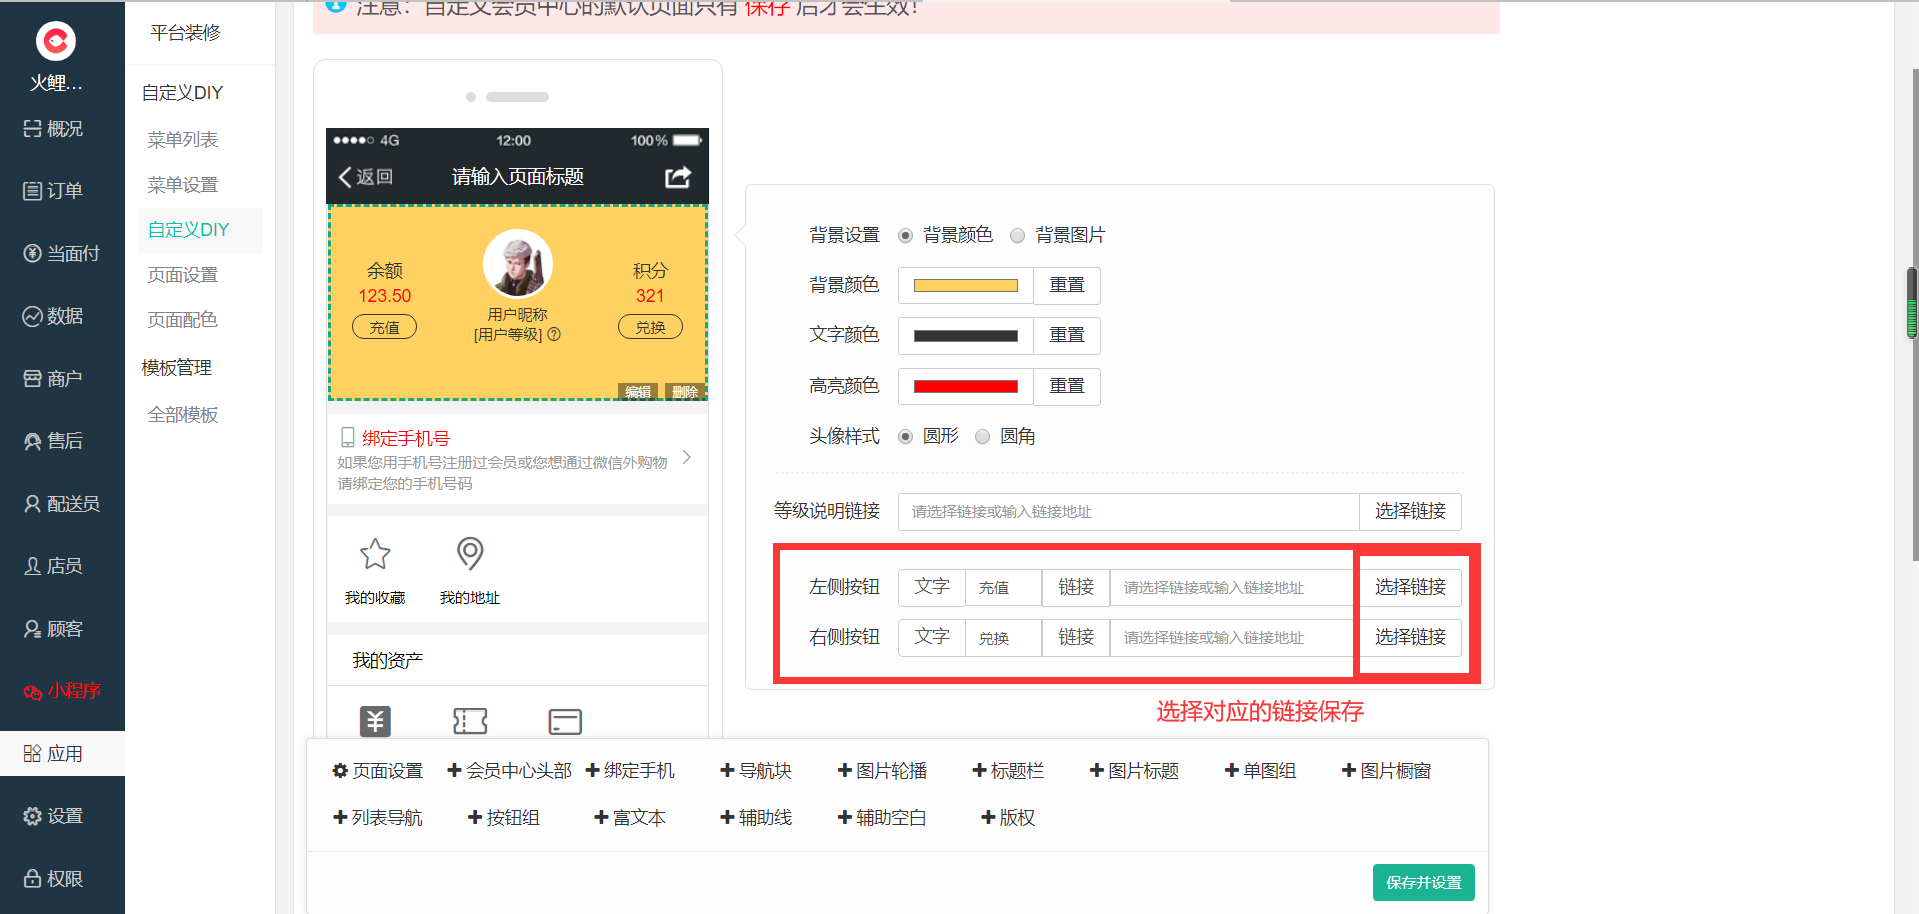Viewport: 1919px width, 914px height.
Task: Click the 配送员 courier sidebar icon
Action: (x=33, y=504)
